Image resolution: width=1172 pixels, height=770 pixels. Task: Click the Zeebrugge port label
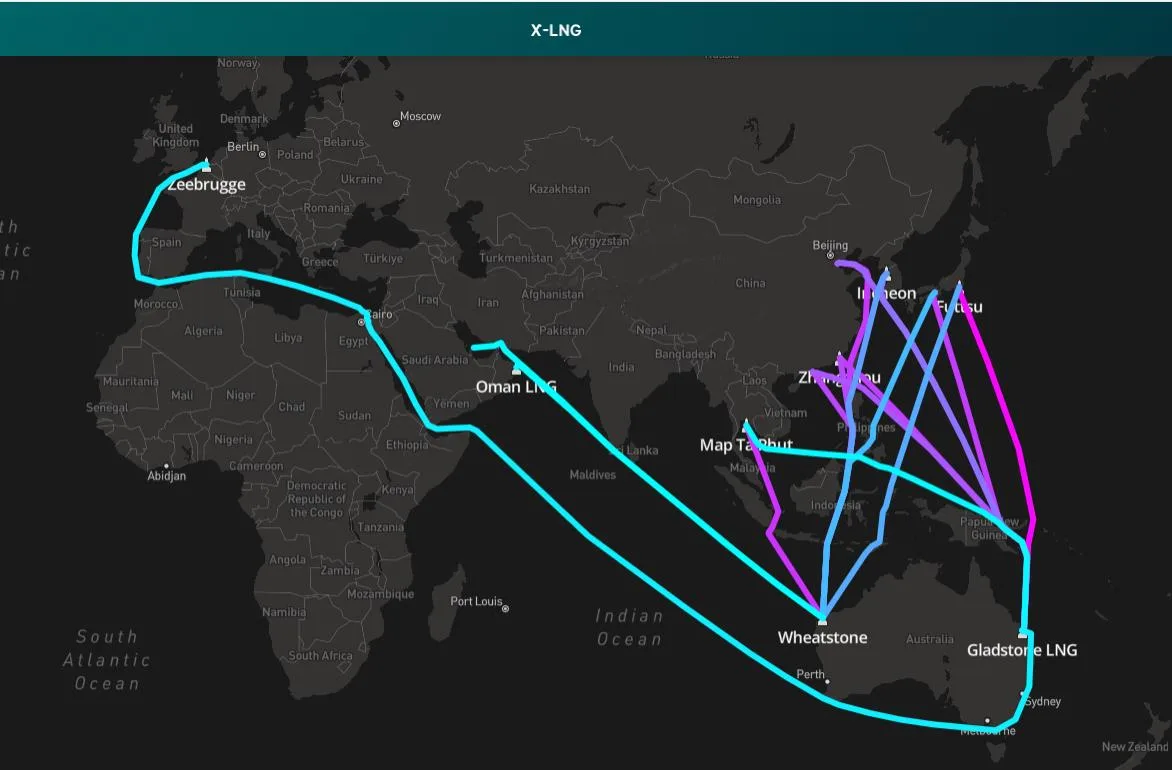point(206,185)
